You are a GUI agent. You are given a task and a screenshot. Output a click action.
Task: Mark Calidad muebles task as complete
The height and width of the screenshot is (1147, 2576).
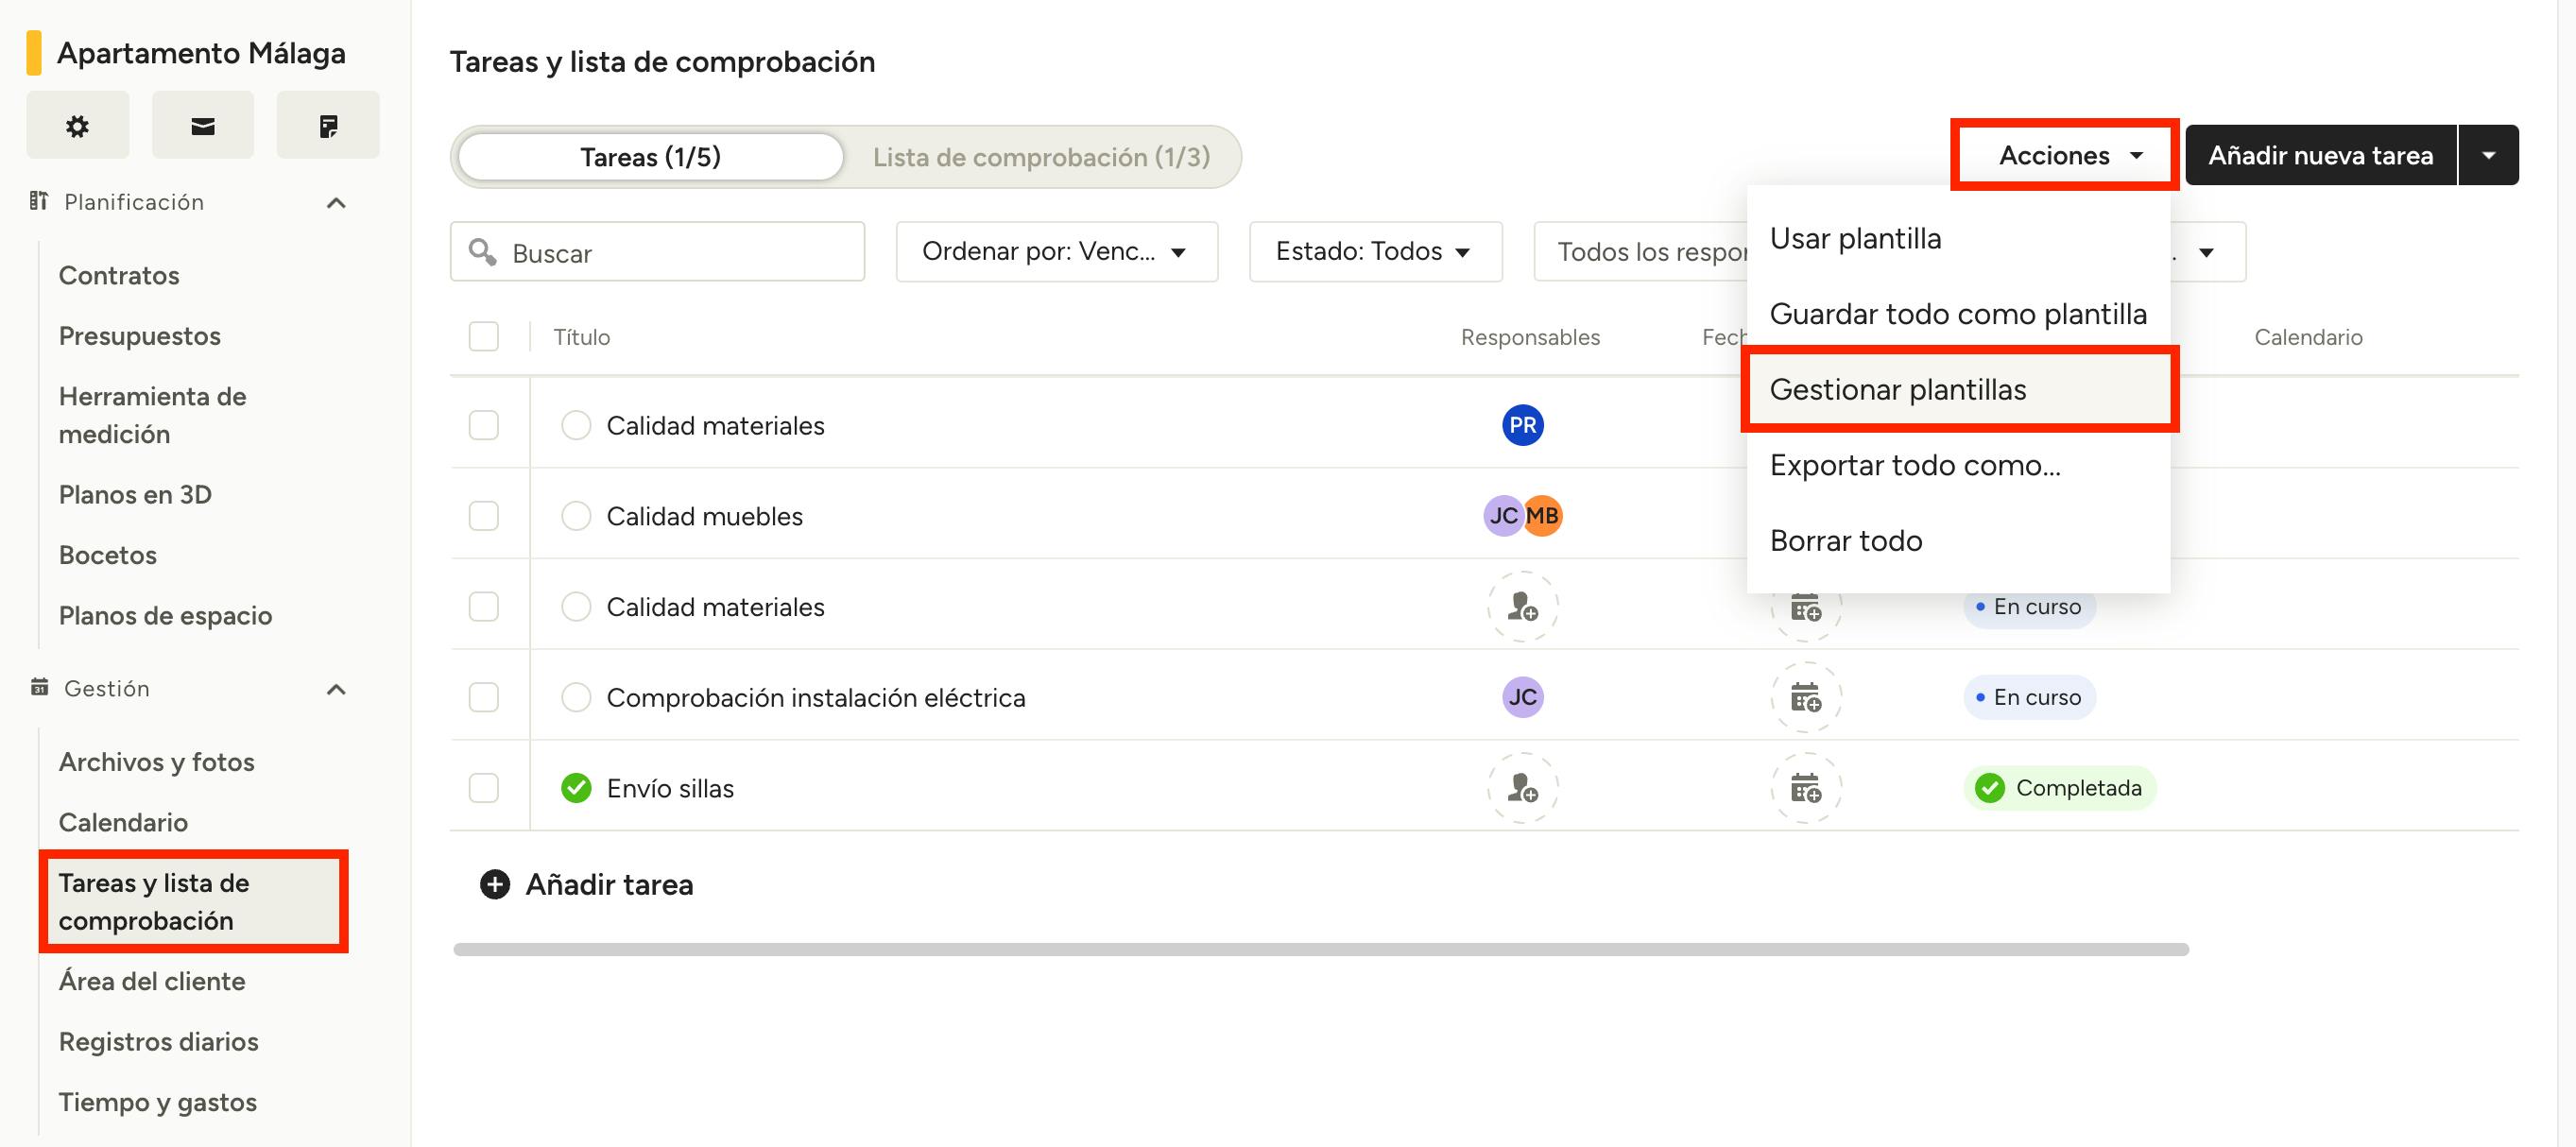(x=576, y=516)
